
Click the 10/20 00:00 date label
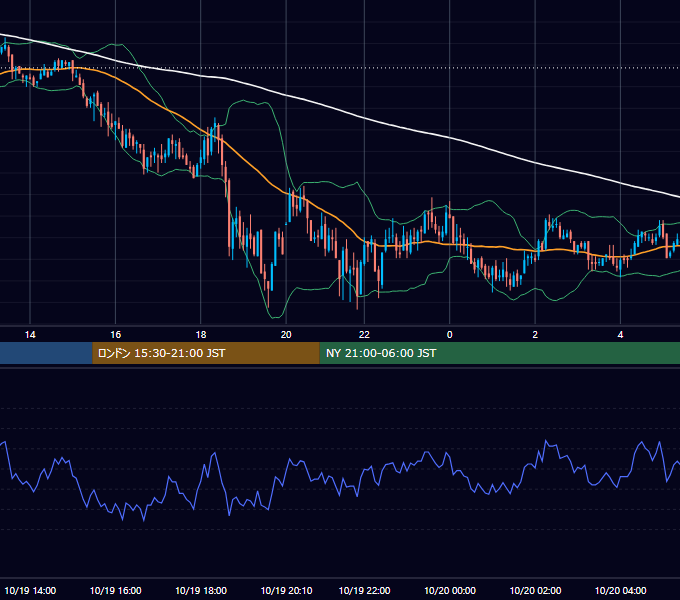450,590
